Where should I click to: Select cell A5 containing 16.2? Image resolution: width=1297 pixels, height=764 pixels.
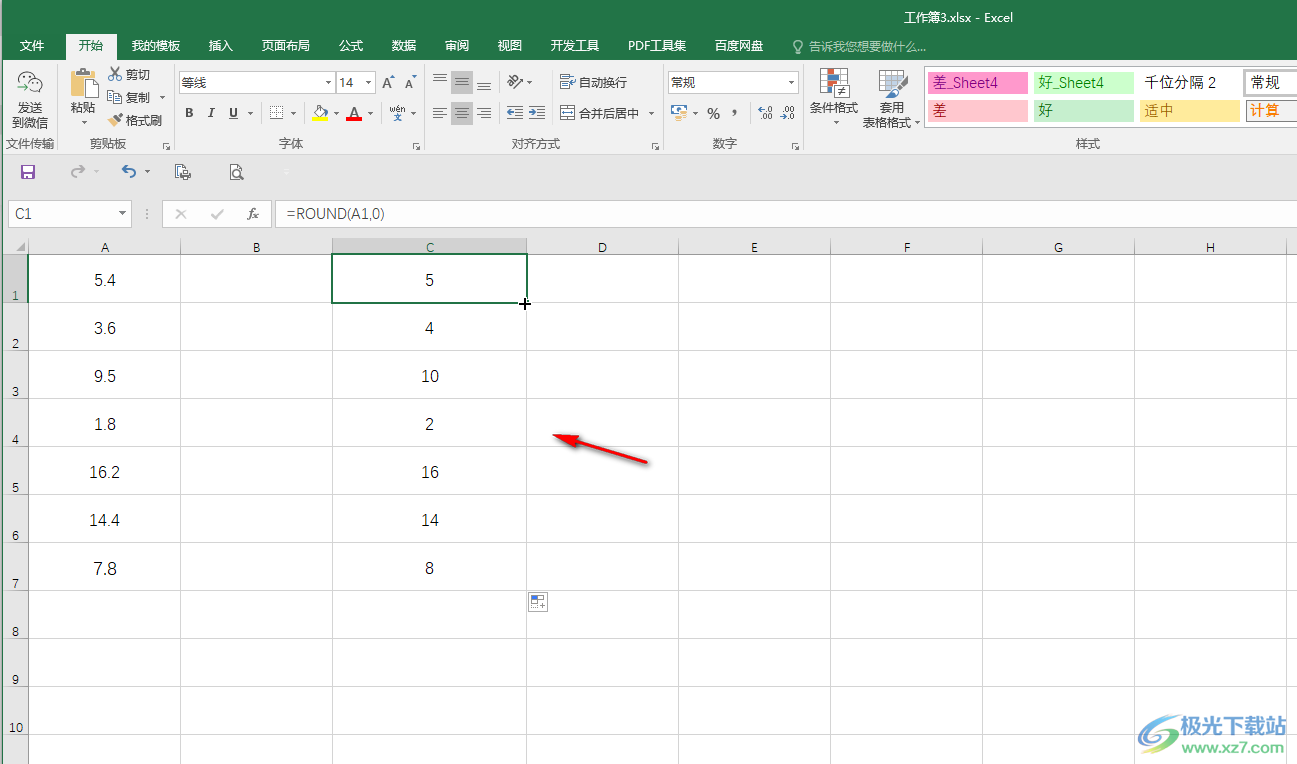[105, 472]
